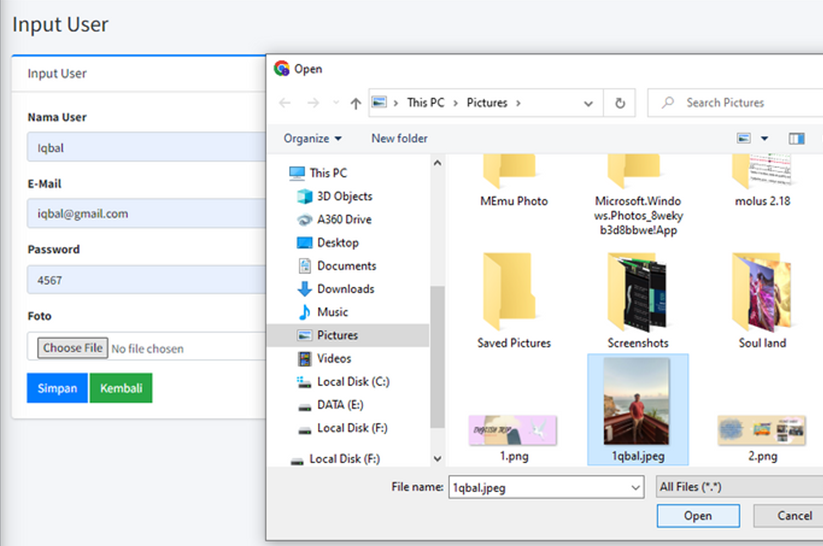Click the Music note icon
This screenshot has height=546, width=823.
pos(304,312)
